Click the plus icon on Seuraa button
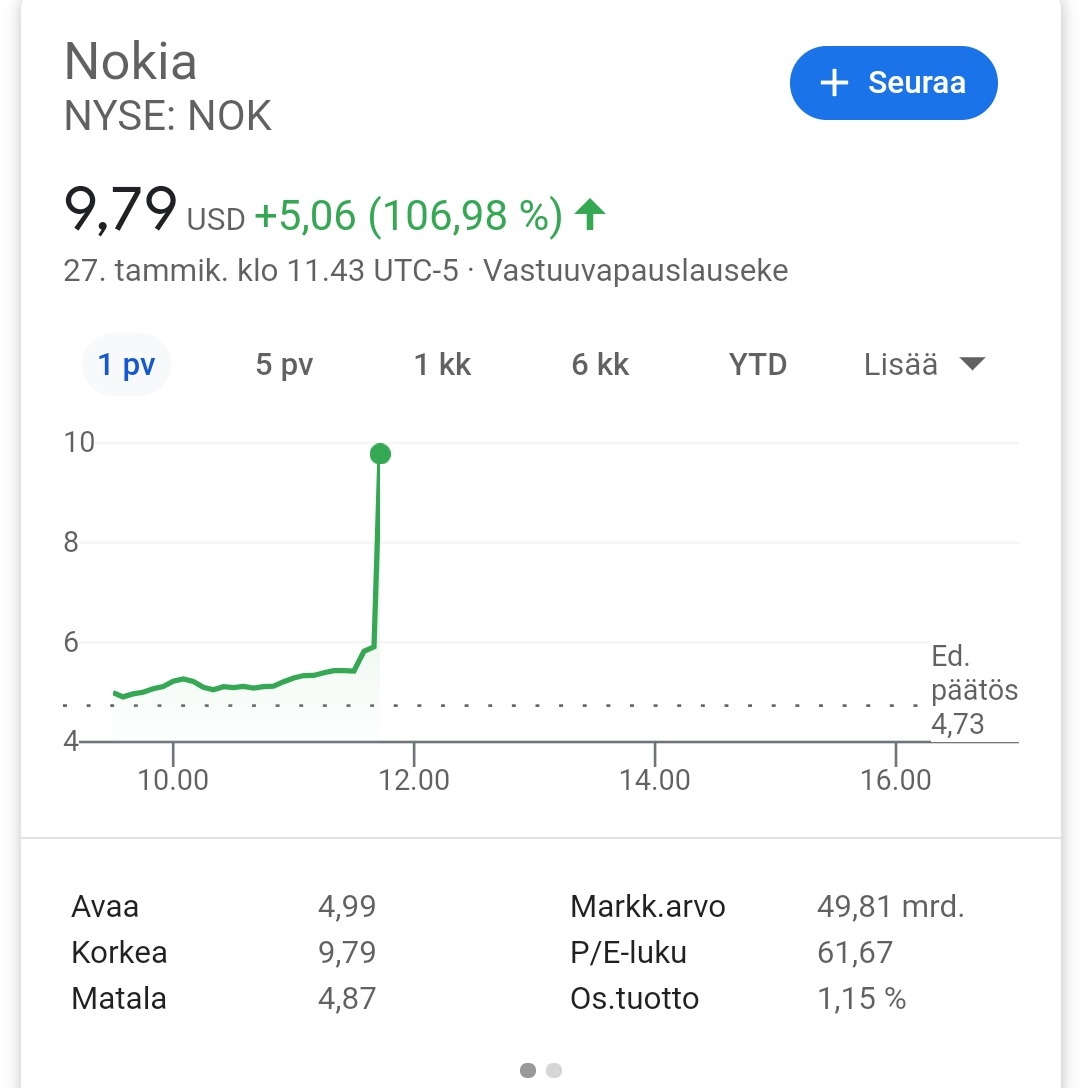Viewport: 1080px width, 1088px height. click(x=834, y=83)
